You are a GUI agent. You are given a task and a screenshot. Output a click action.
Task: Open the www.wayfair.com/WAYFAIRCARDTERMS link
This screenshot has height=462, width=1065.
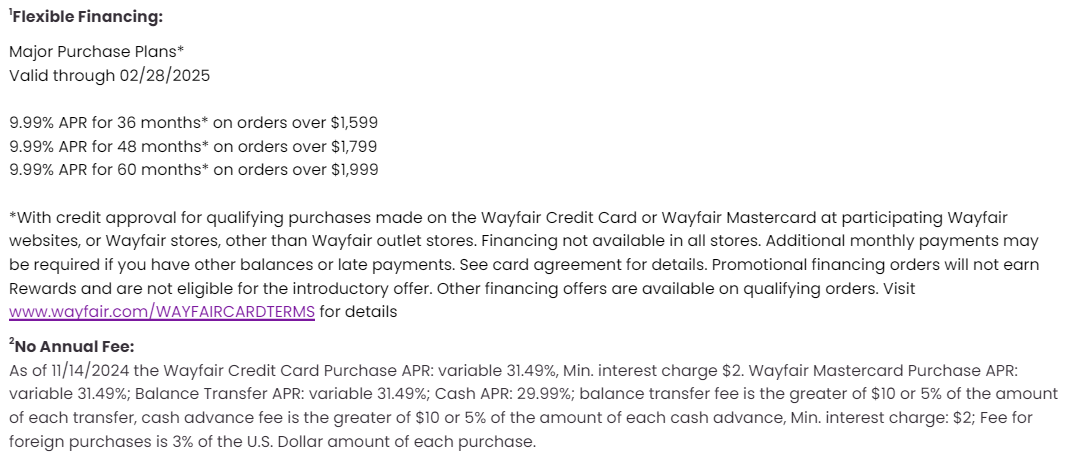coord(162,312)
